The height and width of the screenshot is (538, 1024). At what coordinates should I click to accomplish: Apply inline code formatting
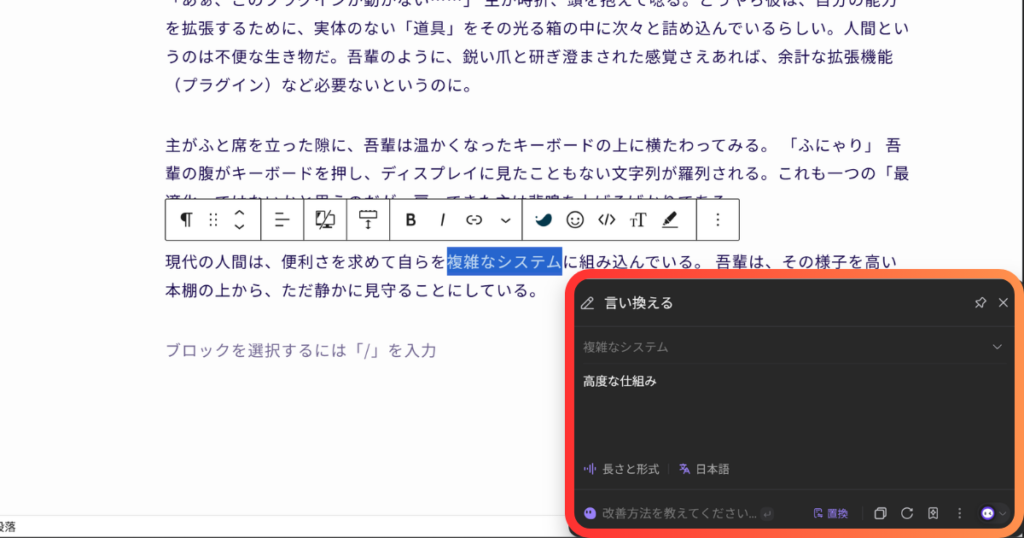(606, 220)
